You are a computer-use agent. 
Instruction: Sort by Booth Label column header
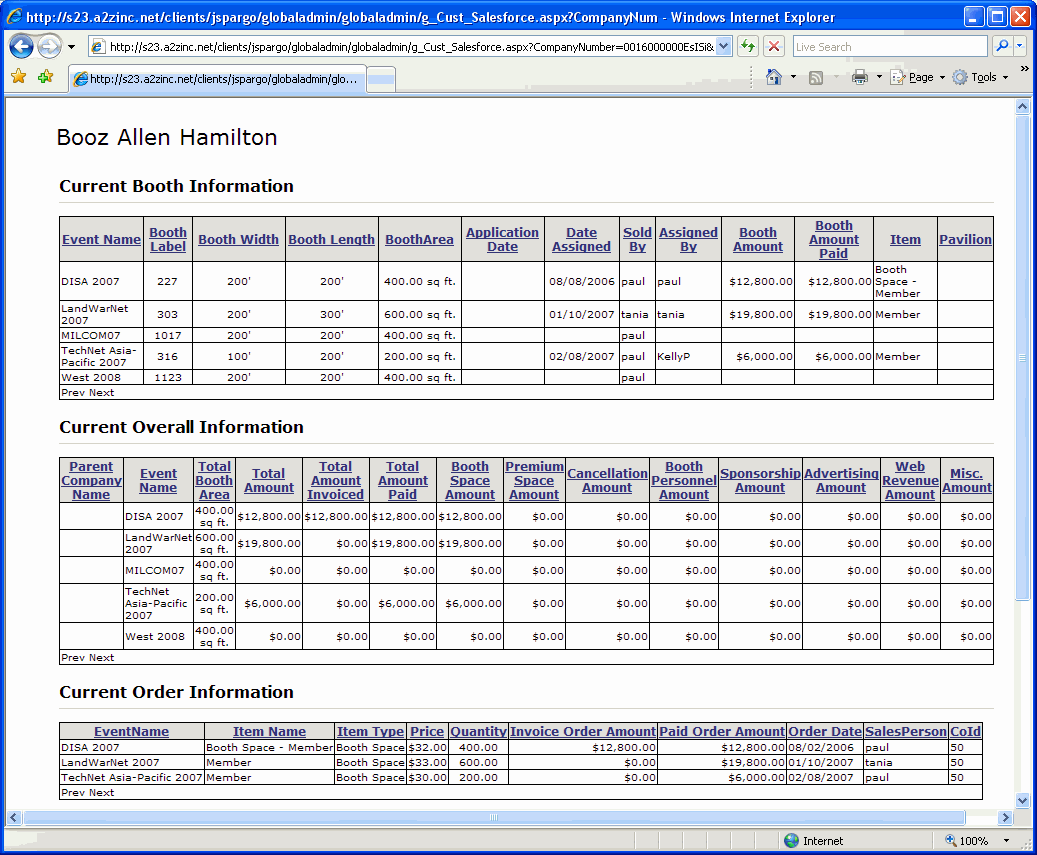[168, 239]
